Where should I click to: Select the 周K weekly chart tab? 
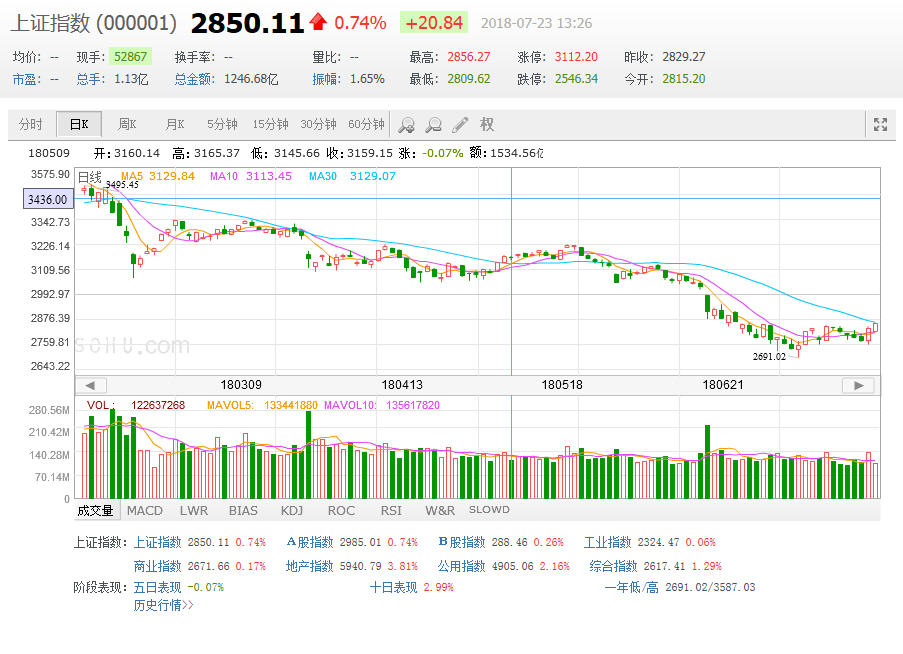[127, 125]
